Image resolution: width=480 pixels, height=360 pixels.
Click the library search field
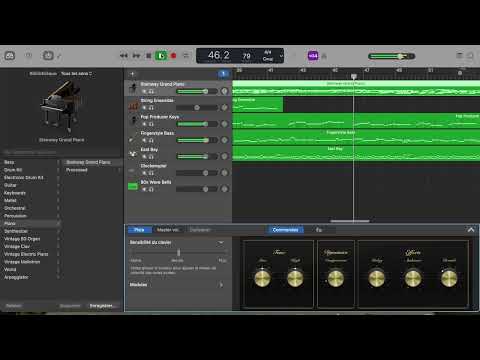click(62, 152)
